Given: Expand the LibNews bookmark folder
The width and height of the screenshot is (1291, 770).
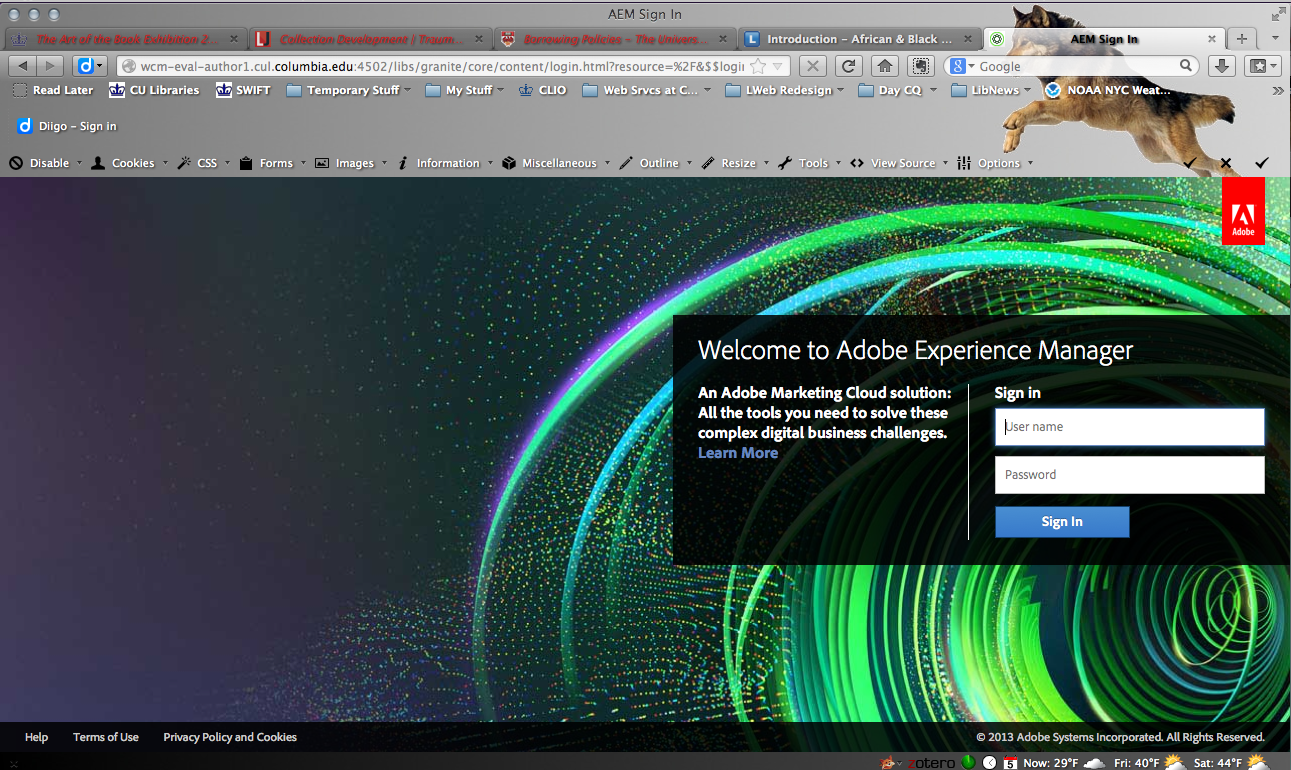Looking at the screenshot, I should coord(991,90).
